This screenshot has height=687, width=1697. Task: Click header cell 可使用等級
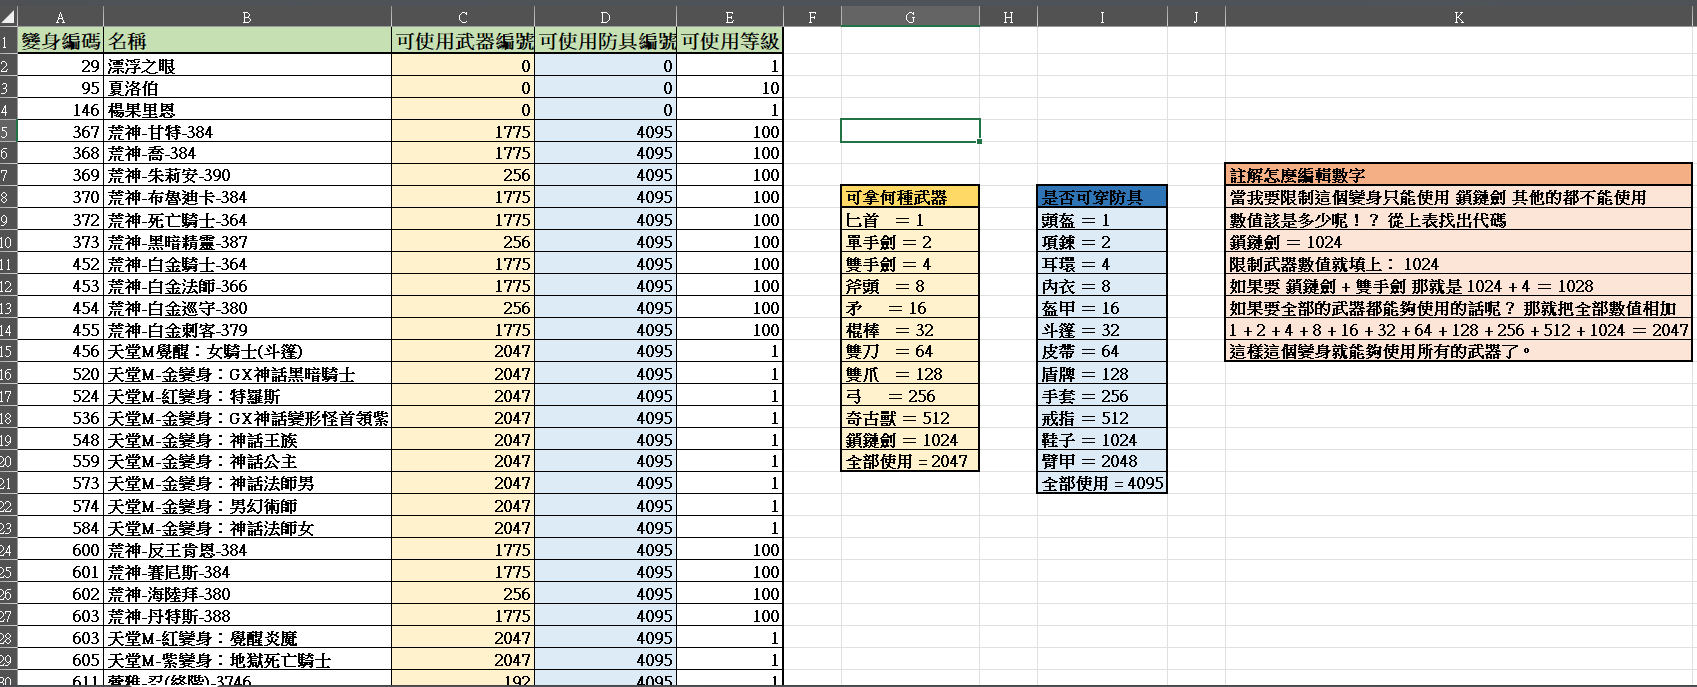click(x=730, y=41)
